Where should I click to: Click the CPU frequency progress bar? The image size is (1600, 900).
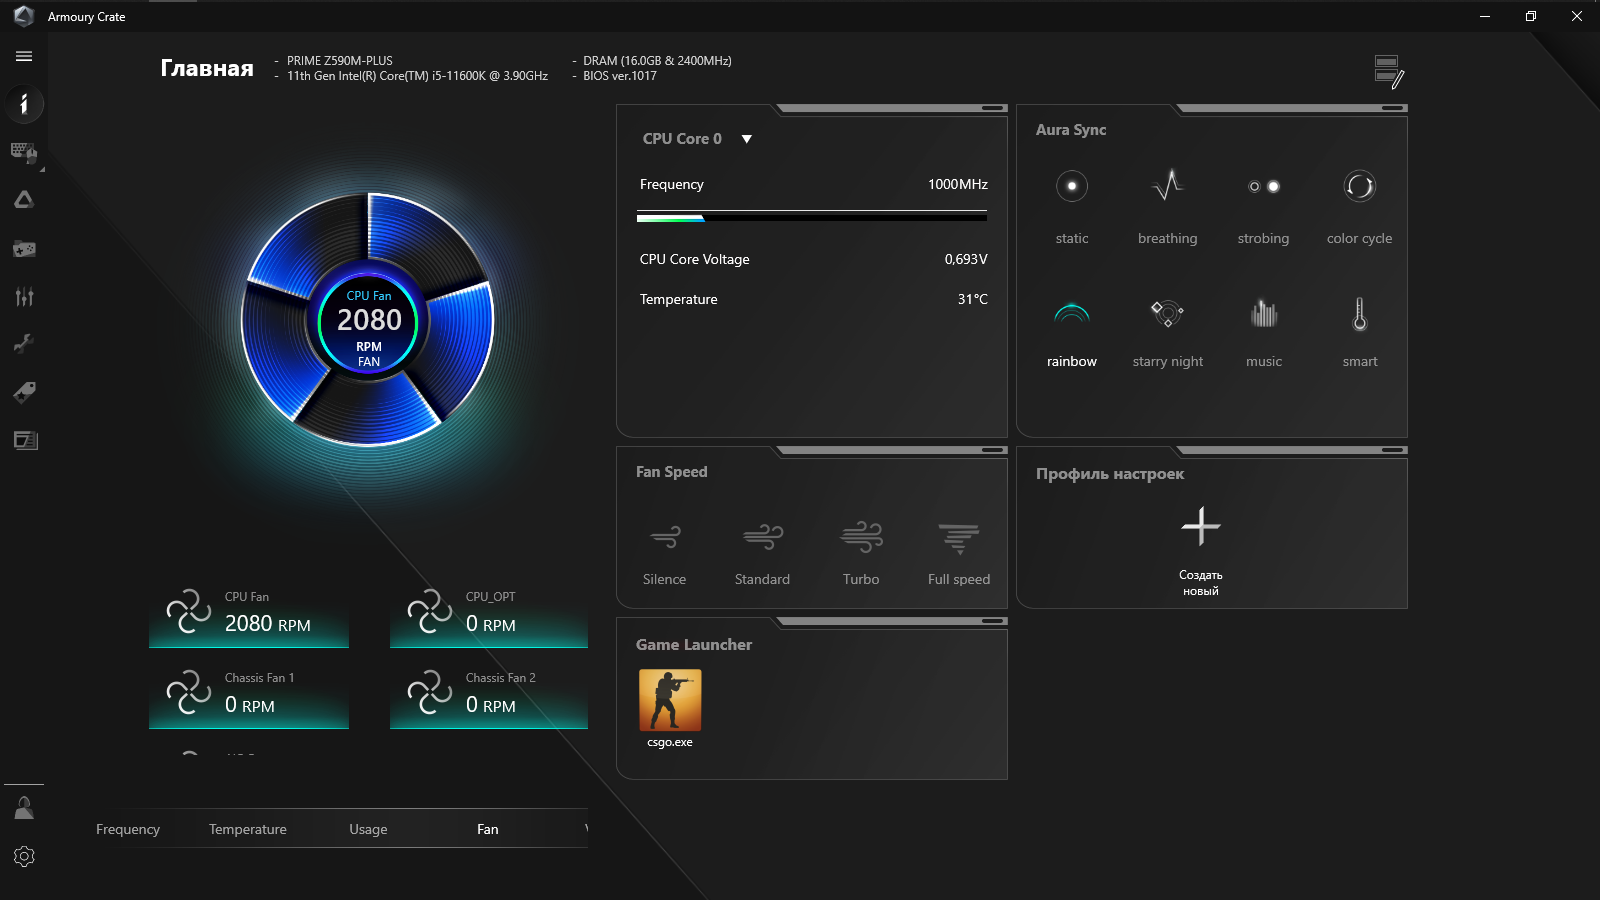click(x=812, y=216)
